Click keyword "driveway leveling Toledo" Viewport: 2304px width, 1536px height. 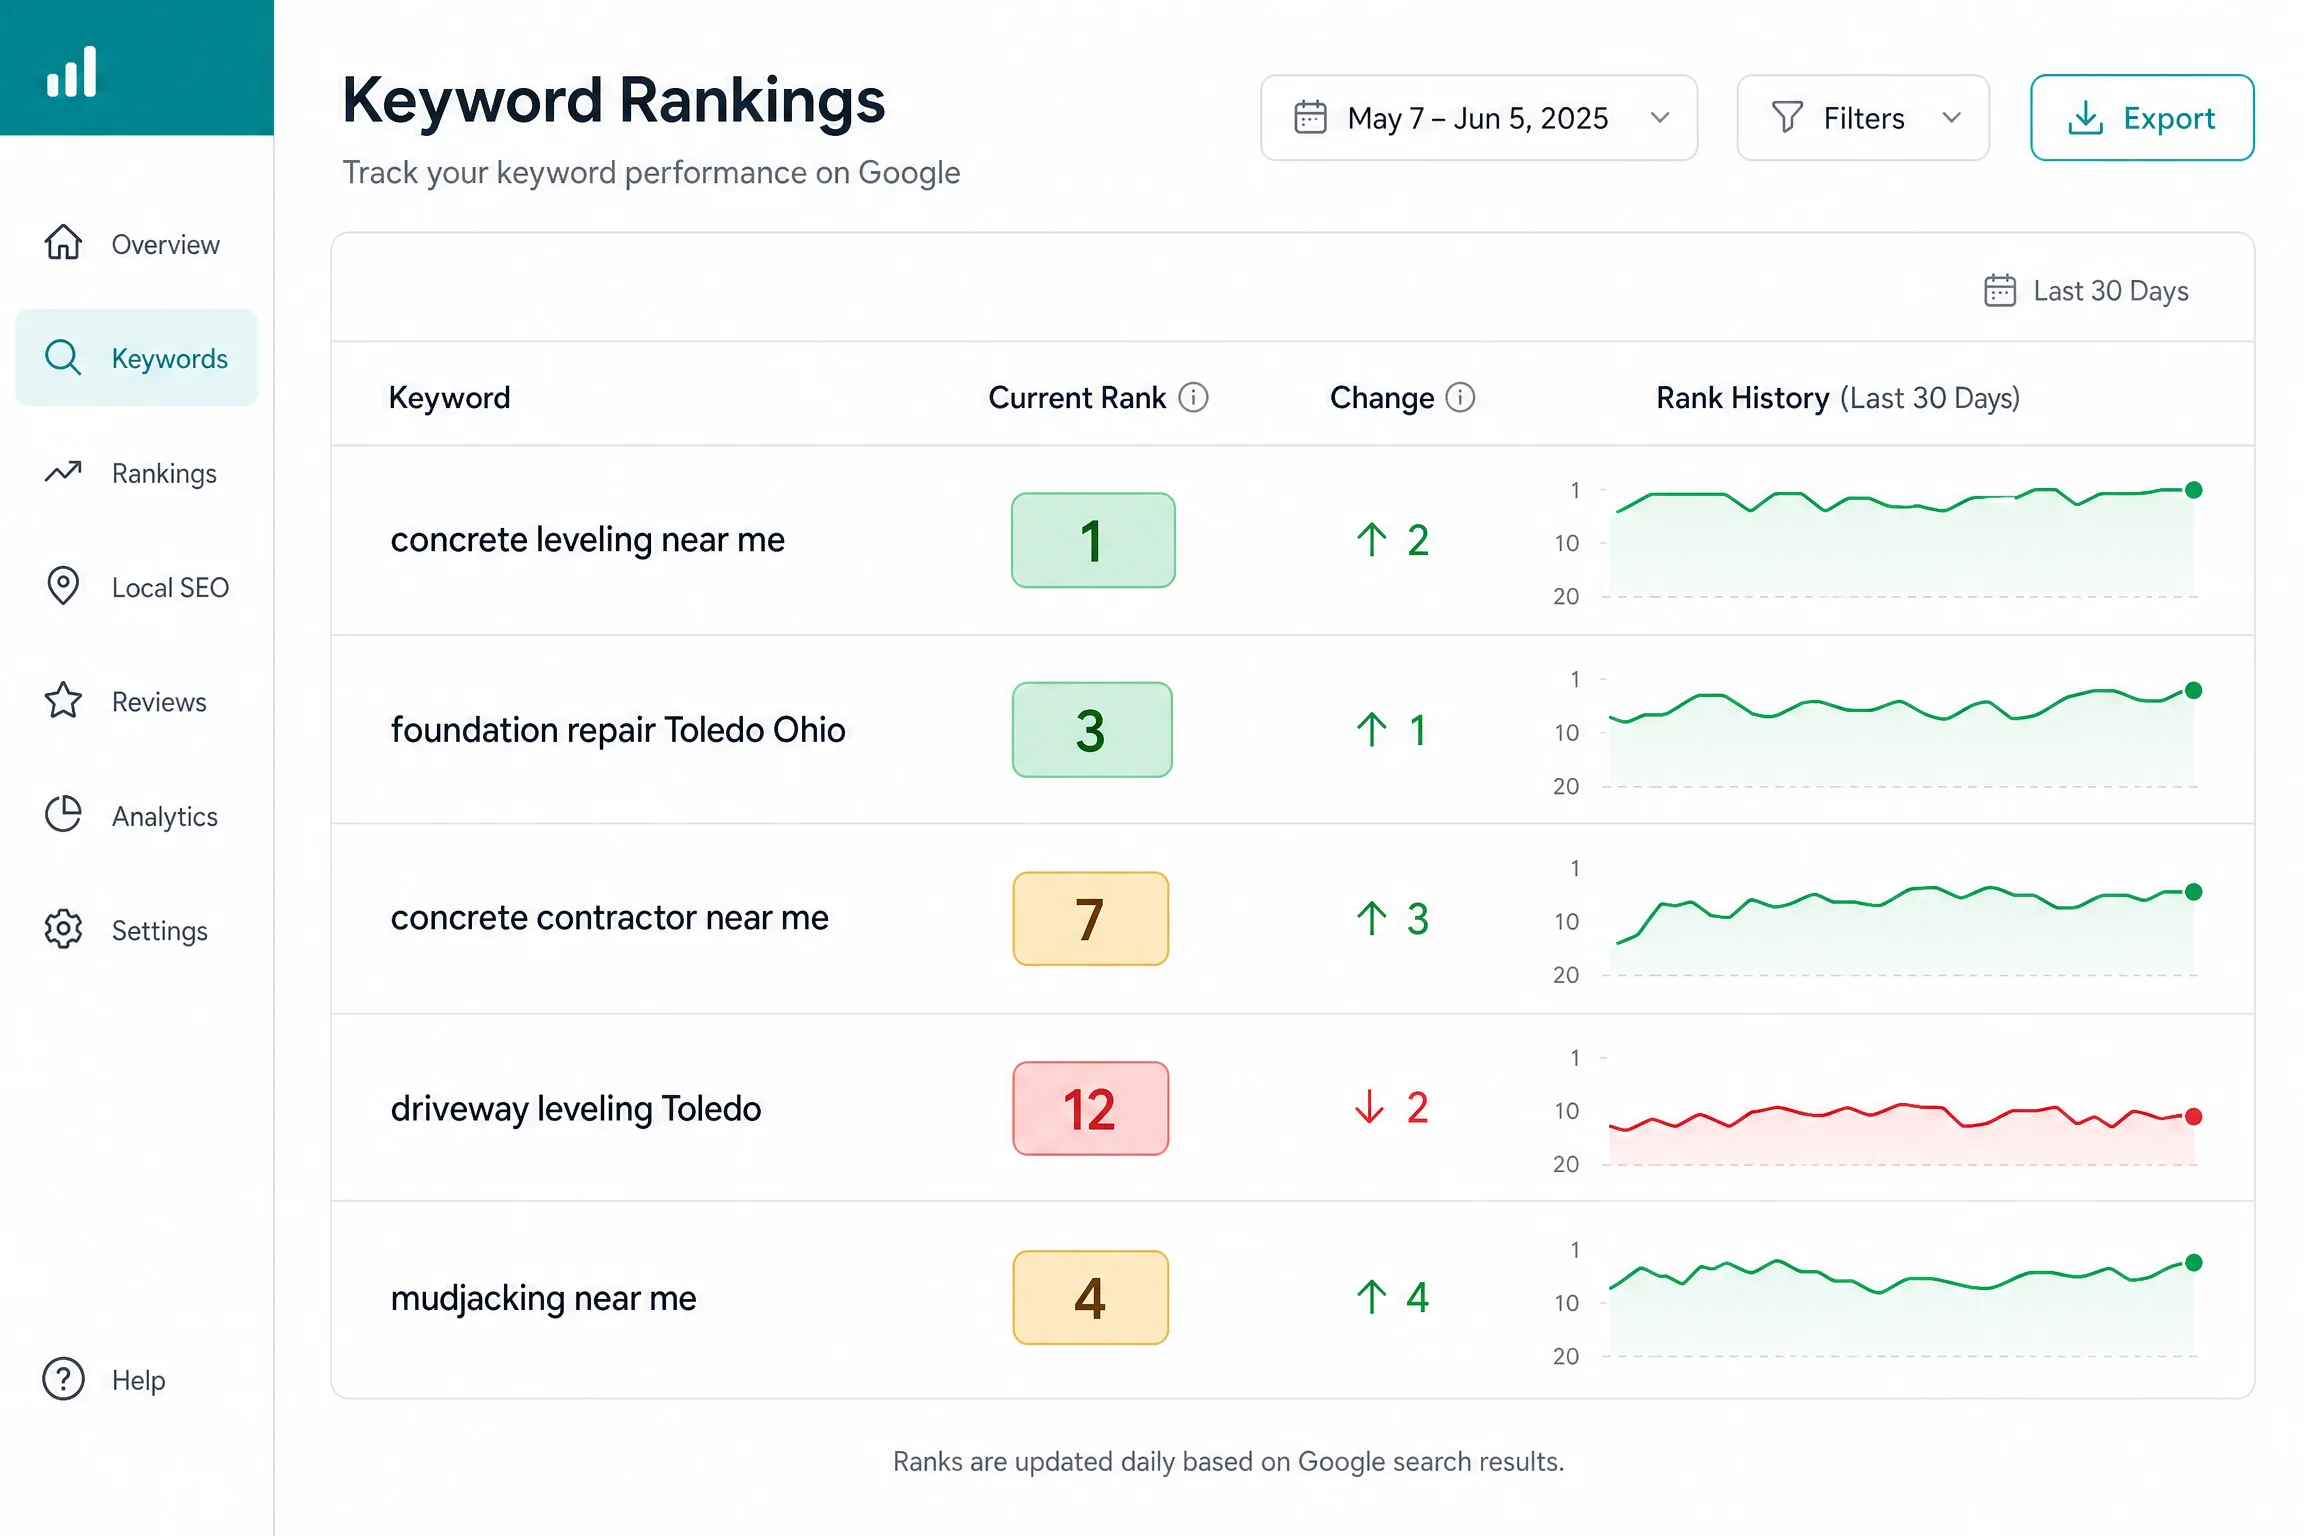point(576,1108)
